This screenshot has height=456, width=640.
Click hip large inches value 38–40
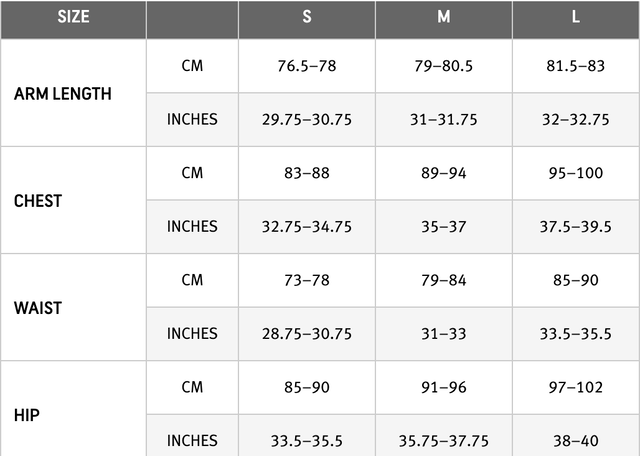(576, 441)
